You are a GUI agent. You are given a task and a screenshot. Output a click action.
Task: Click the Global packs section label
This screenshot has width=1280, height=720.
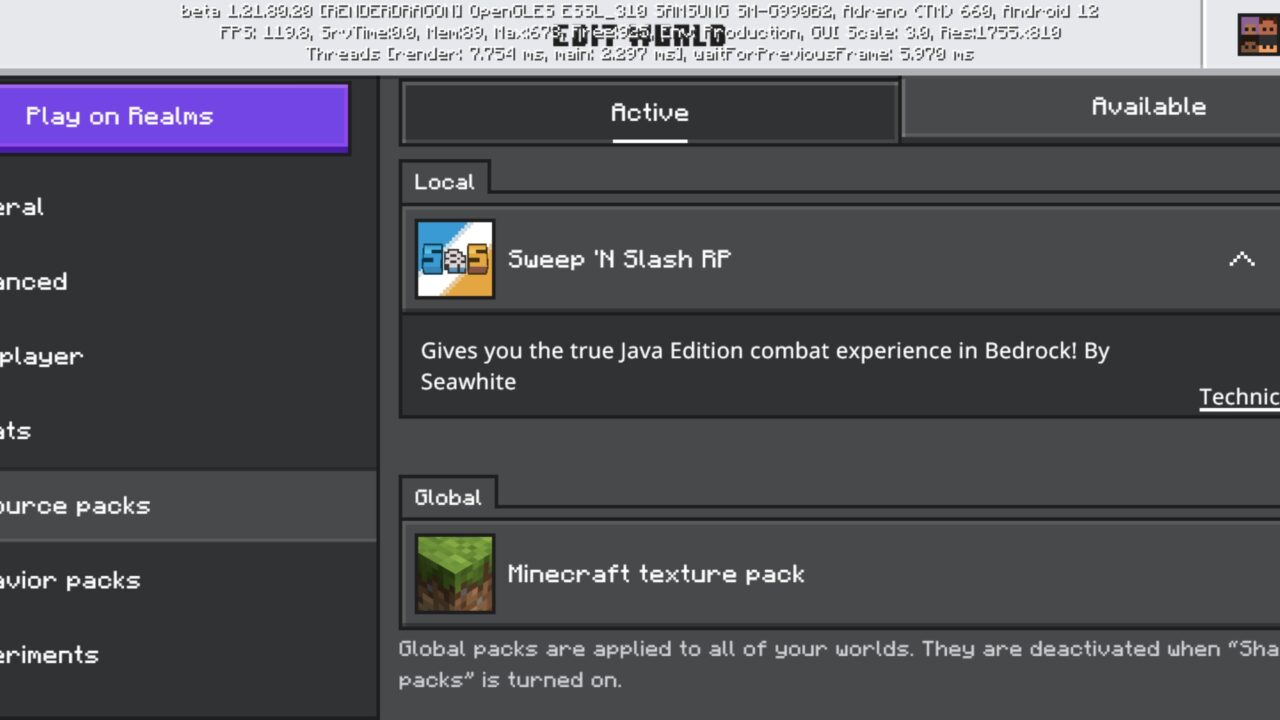pyautogui.click(x=447, y=497)
